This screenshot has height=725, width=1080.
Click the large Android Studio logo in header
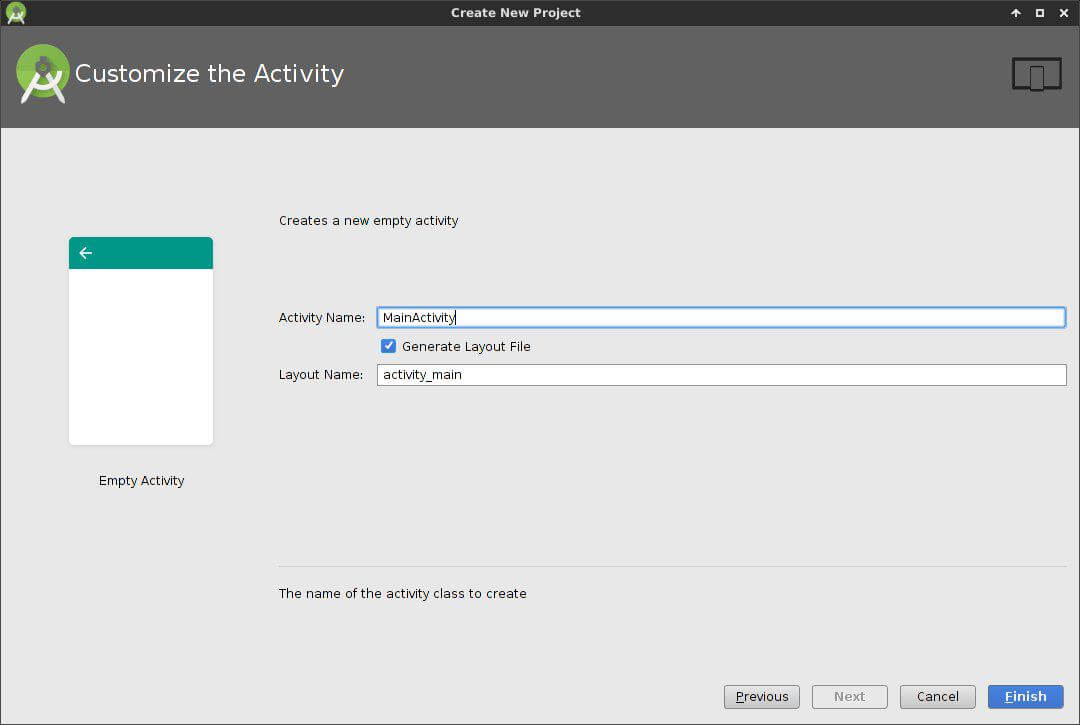[42, 74]
